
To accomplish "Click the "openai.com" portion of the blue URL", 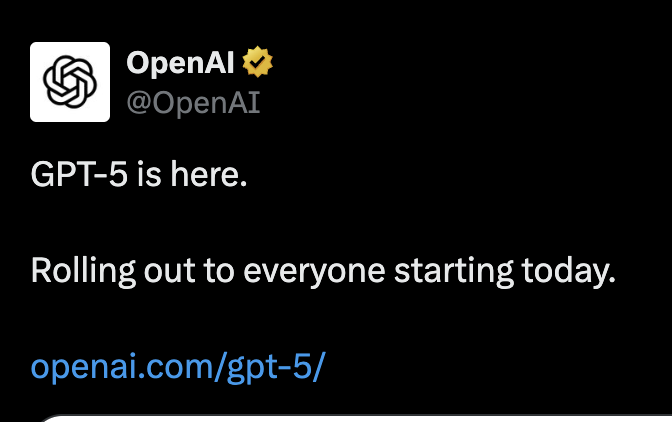I will [122, 367].
